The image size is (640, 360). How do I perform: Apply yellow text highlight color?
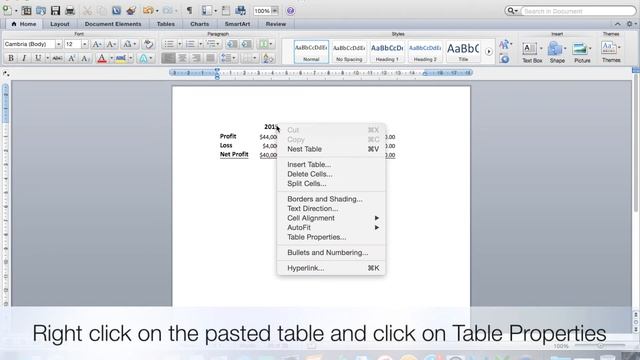121,58
